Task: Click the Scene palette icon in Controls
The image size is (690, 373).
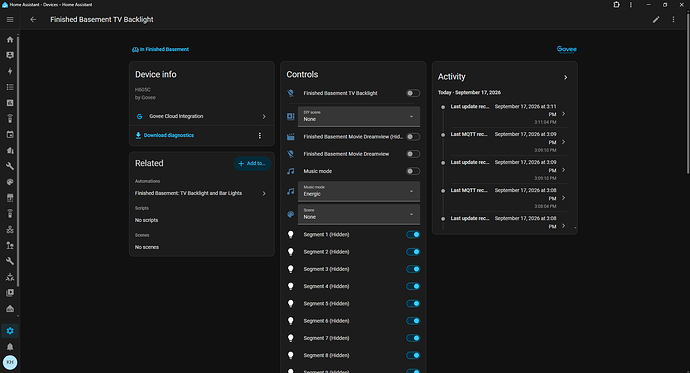Action: click(x=290, y=214)
